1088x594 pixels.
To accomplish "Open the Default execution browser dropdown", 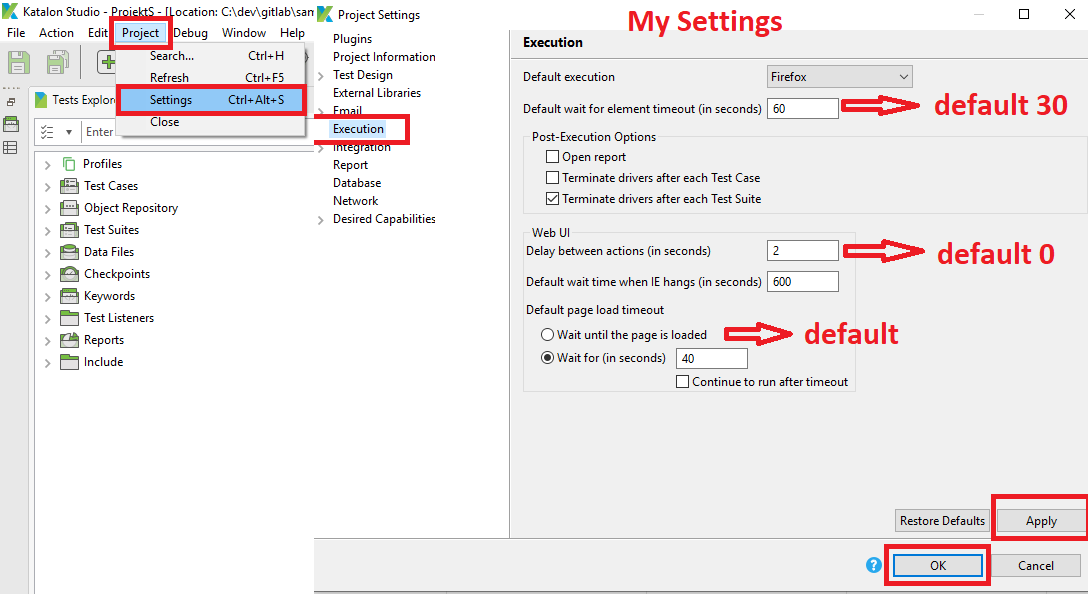I will click(840, 77).
